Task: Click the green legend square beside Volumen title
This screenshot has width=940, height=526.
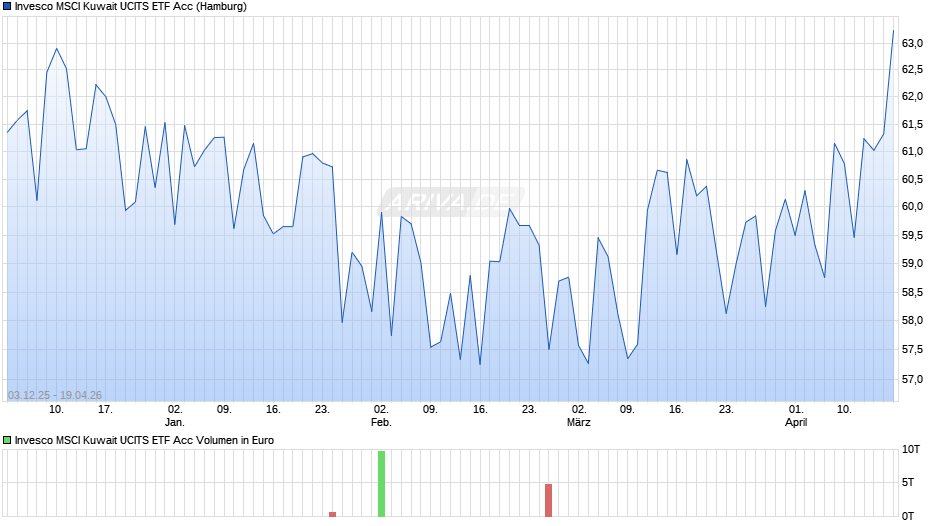Action: pos(7,440)
